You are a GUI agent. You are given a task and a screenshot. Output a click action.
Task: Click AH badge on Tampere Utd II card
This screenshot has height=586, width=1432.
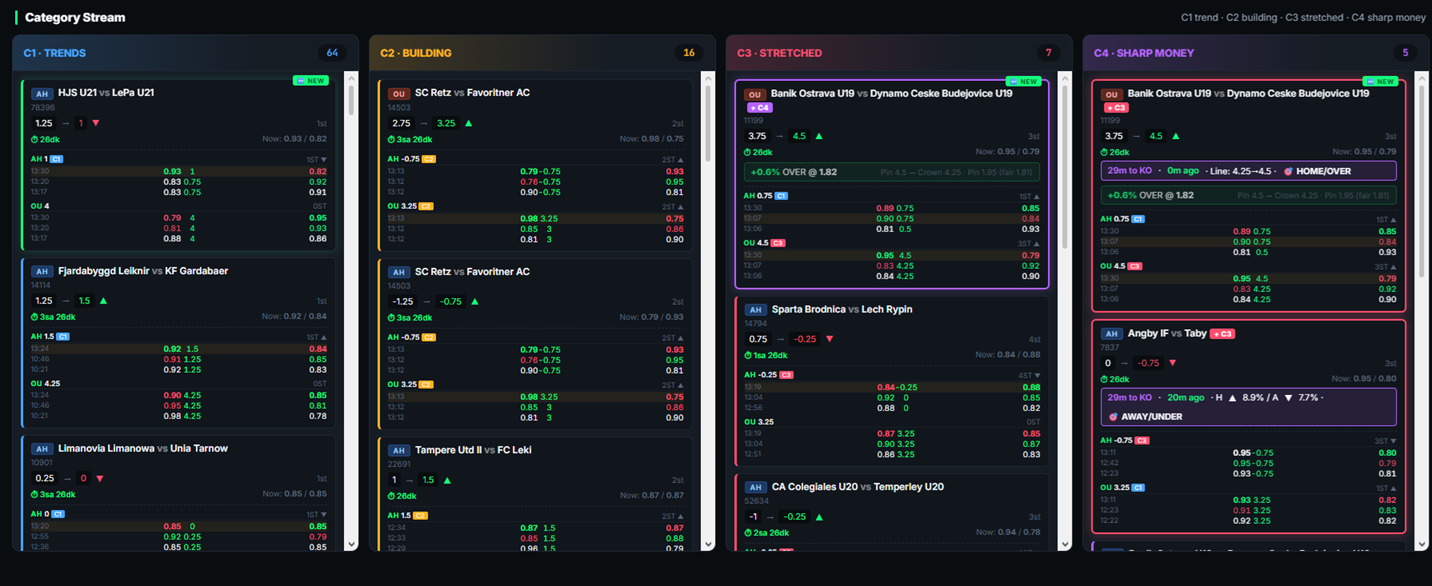(398, 451)
